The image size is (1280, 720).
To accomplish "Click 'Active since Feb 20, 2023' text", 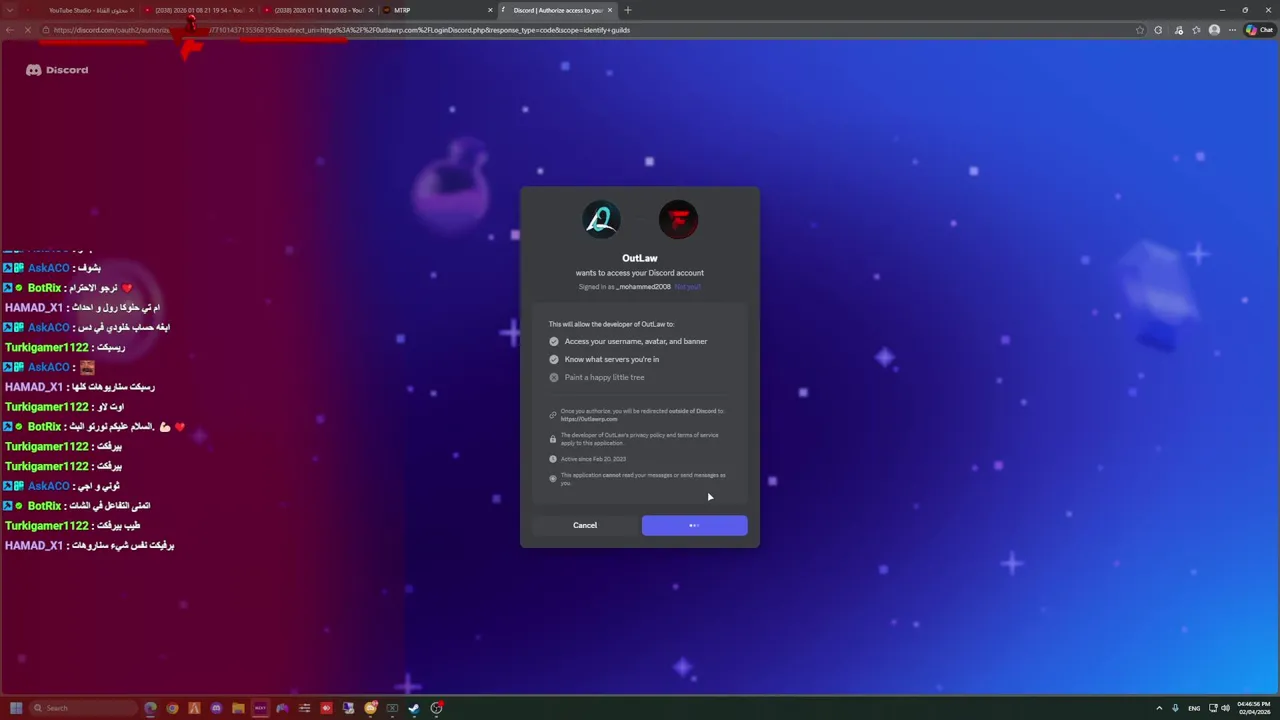I will (x=593, y=459).
